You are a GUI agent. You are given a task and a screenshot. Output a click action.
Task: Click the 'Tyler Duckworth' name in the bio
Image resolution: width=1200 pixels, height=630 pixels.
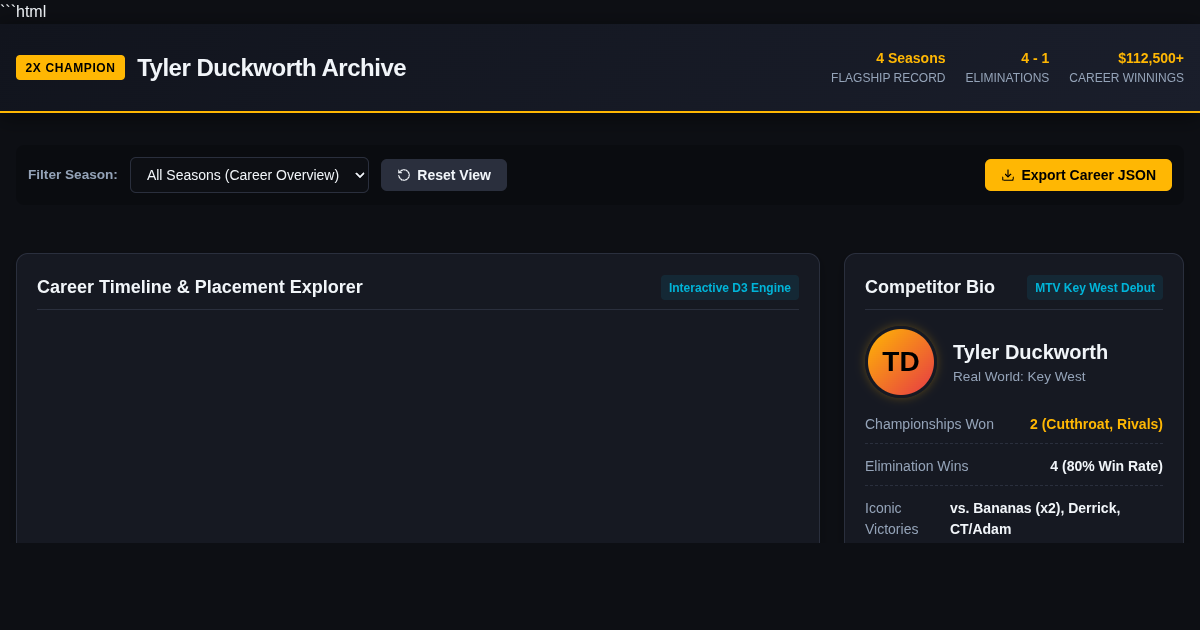click(1030, 352)
